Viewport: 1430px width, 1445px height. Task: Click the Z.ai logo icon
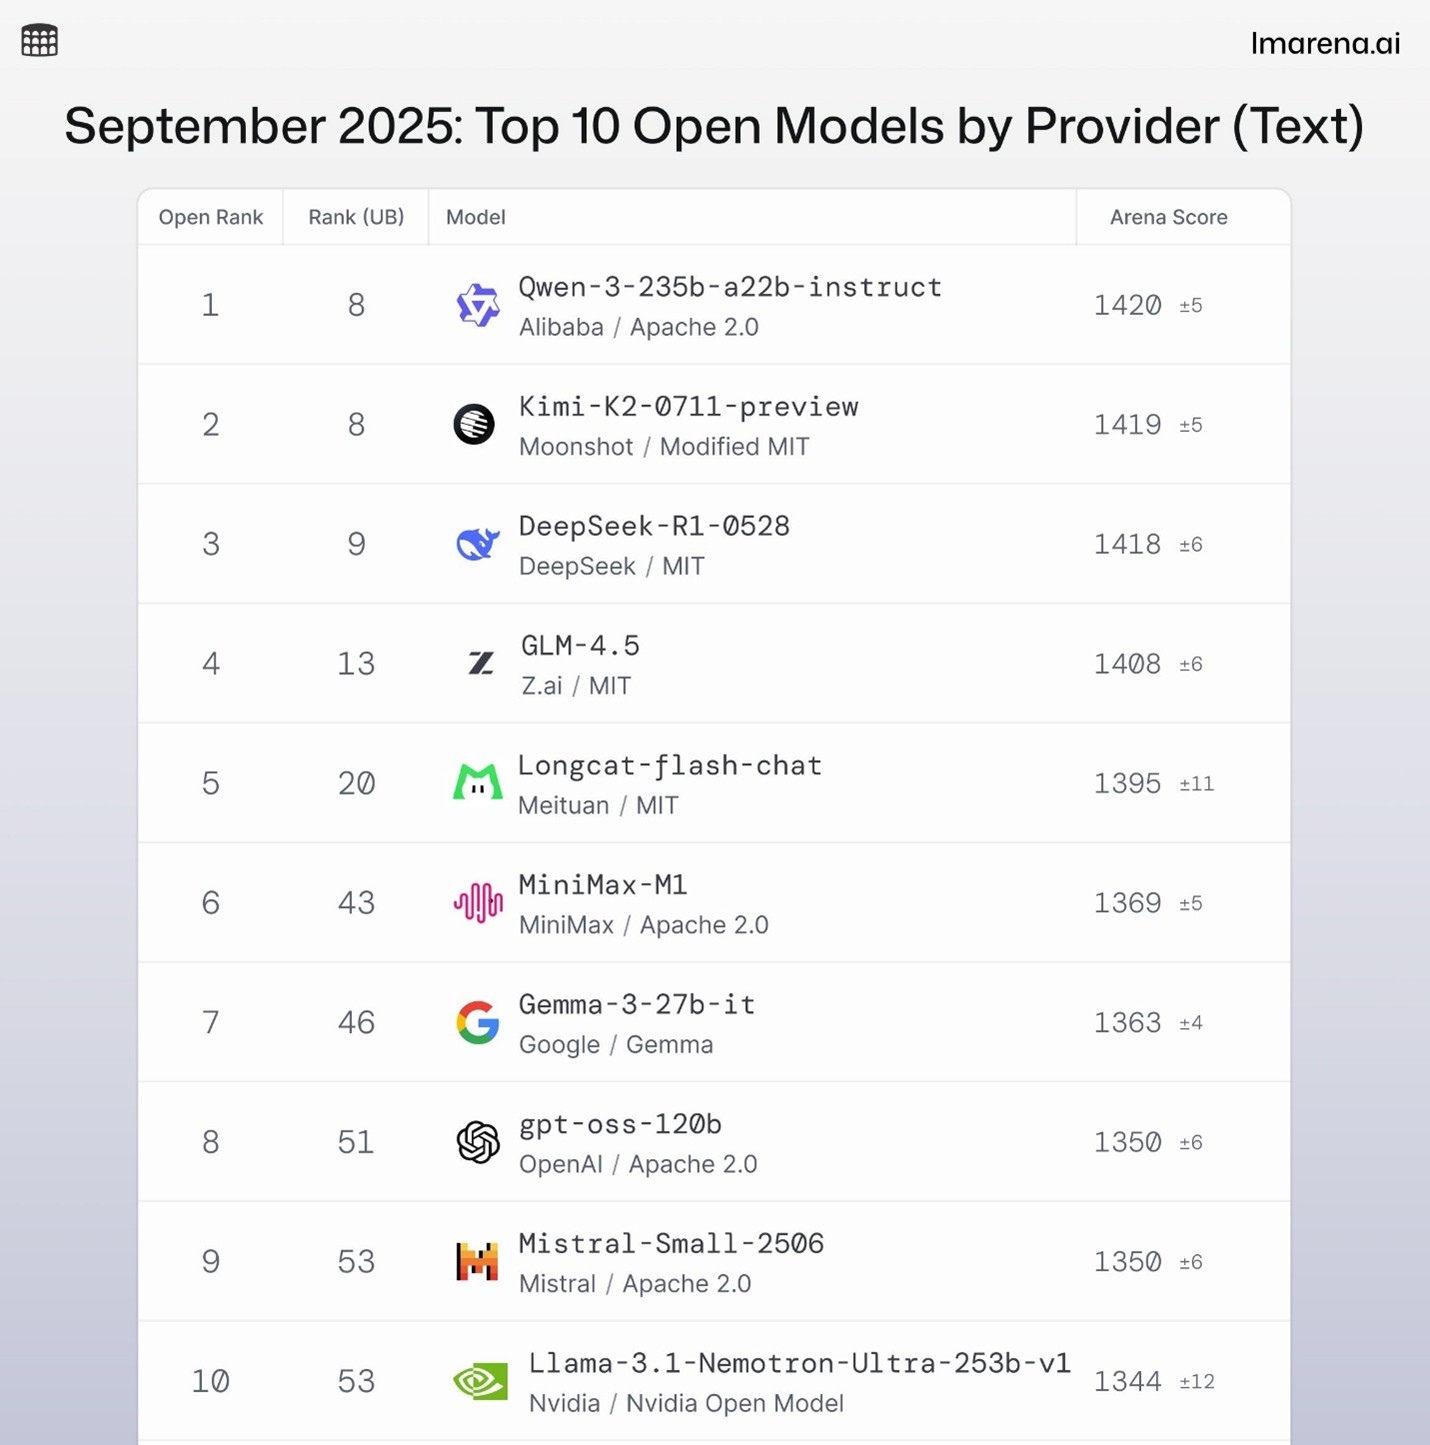[481, 663]
